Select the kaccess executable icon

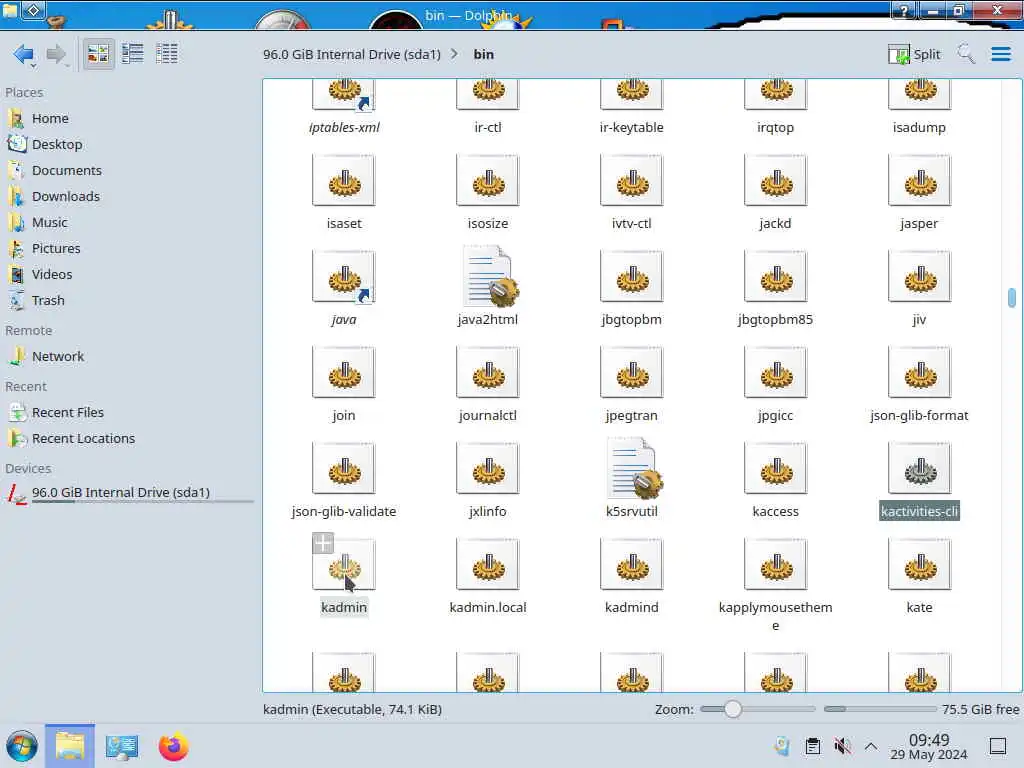click(x=775, y=469)
